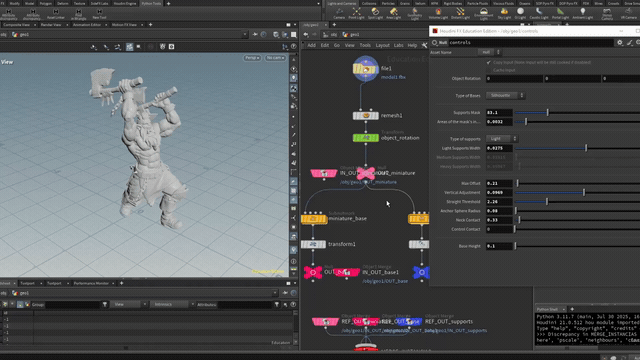Click the model1.fbx file link
Viewport: 640px width, 360px height.
pyautogui.click(x=393, y=77)
